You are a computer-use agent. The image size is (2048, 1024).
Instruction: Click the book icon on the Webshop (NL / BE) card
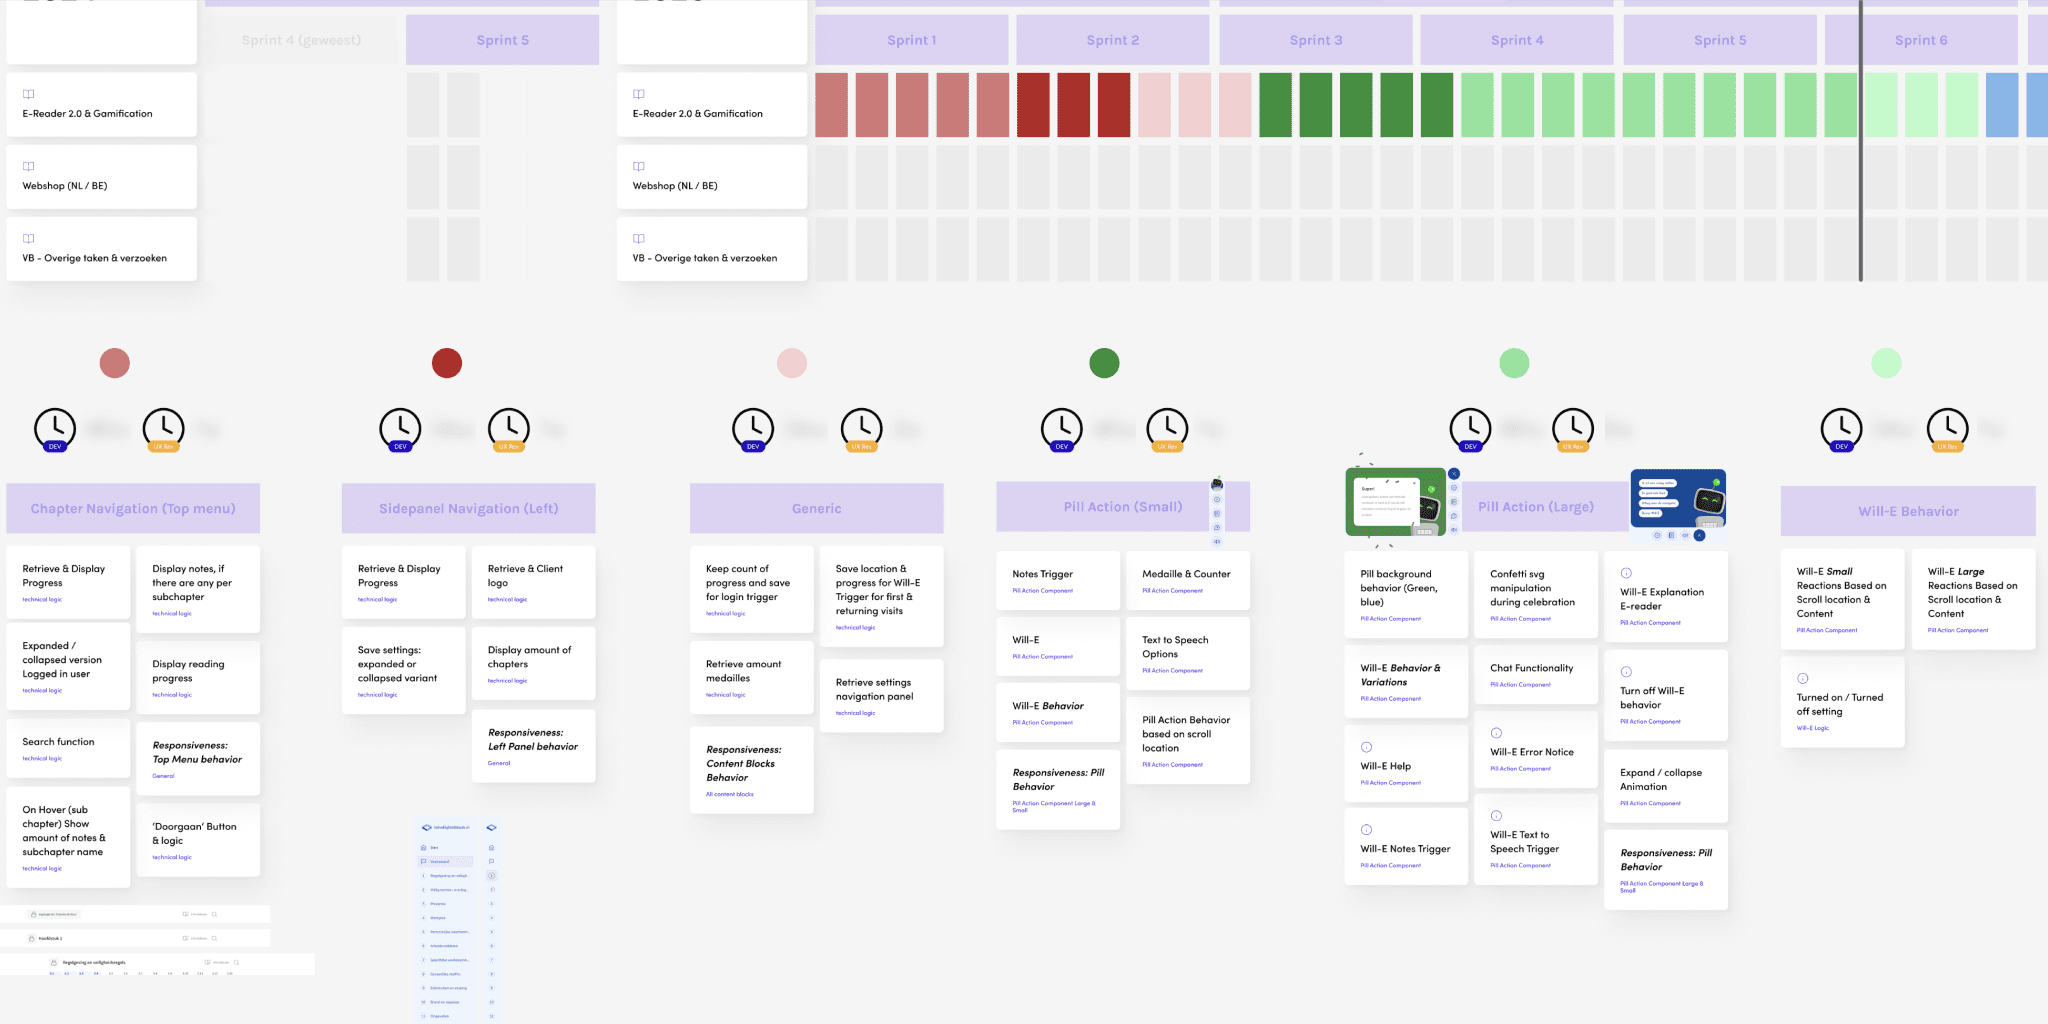point(28,166)
